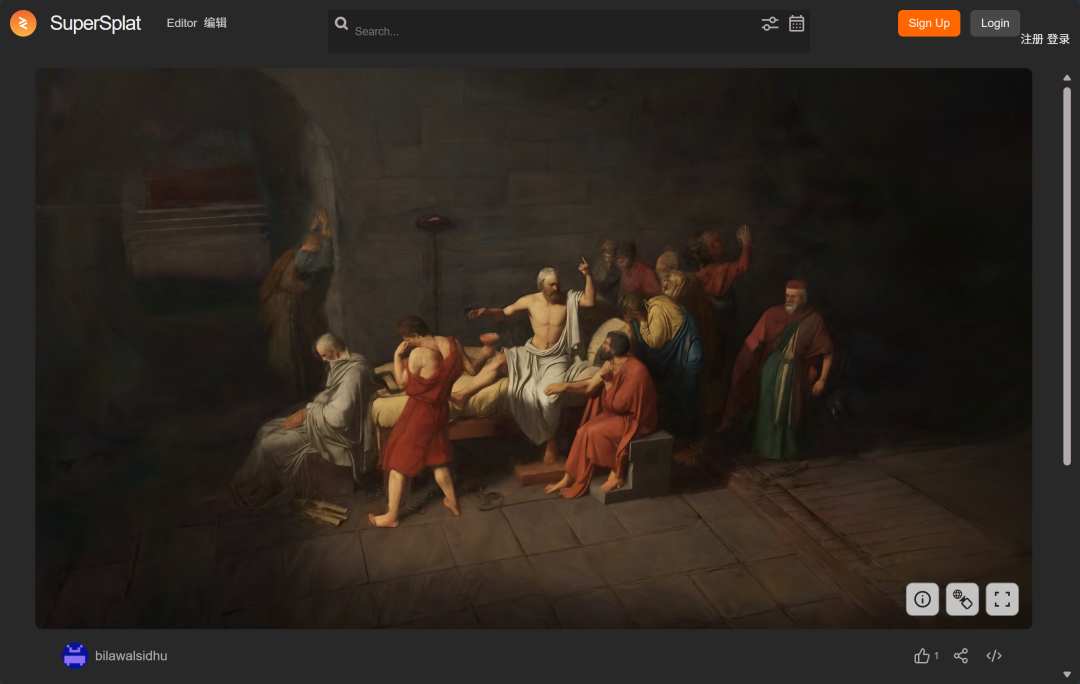Click the 注册 登录 text
This screenshot has height=684, width=1080.
[x=1045, y=39]
